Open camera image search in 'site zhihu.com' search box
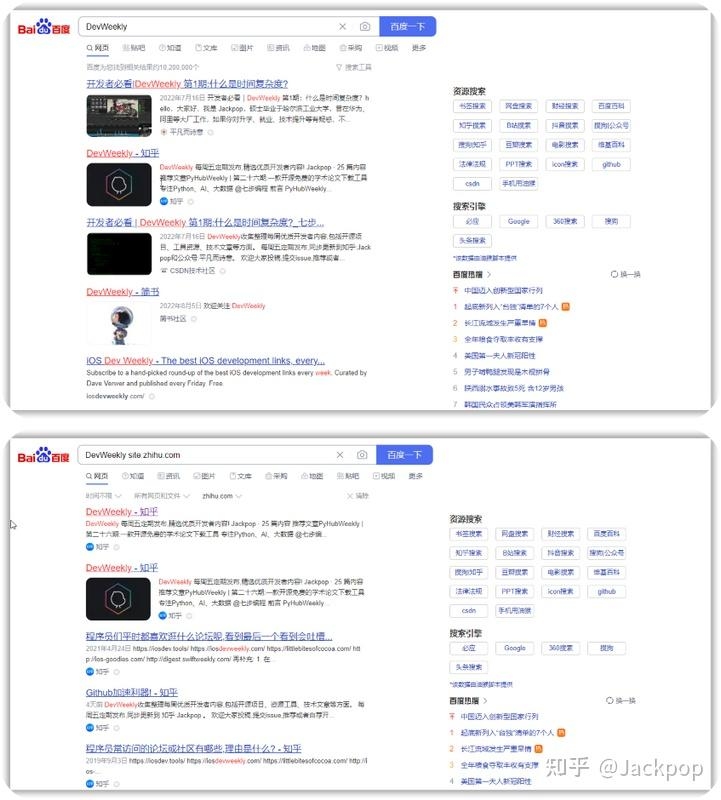721x800 pixels. [x=362, y=455]
